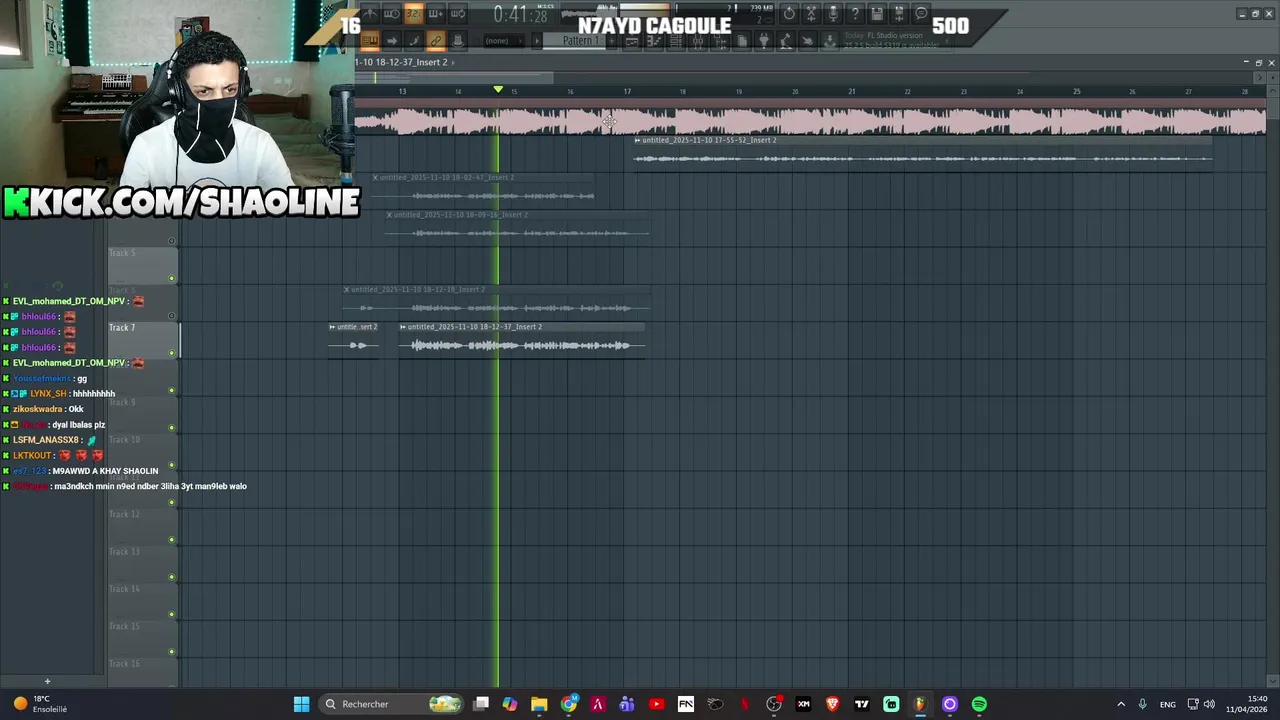Add new pattern with plus button

click(x=612, y=41)
